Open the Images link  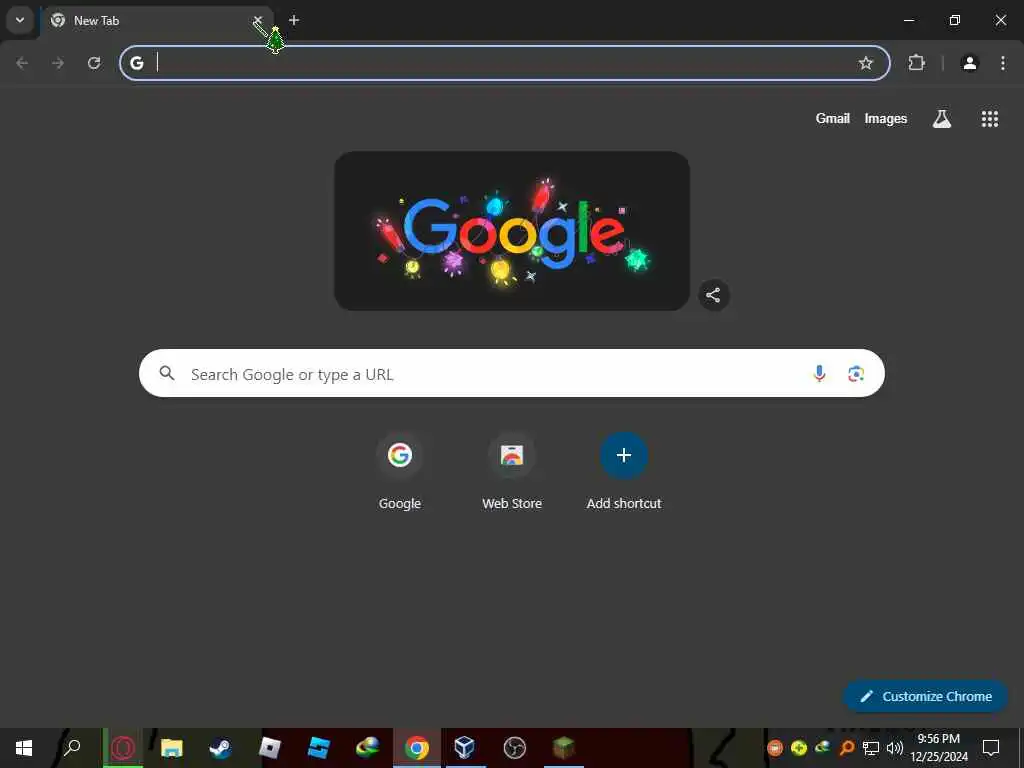point(886,118)
